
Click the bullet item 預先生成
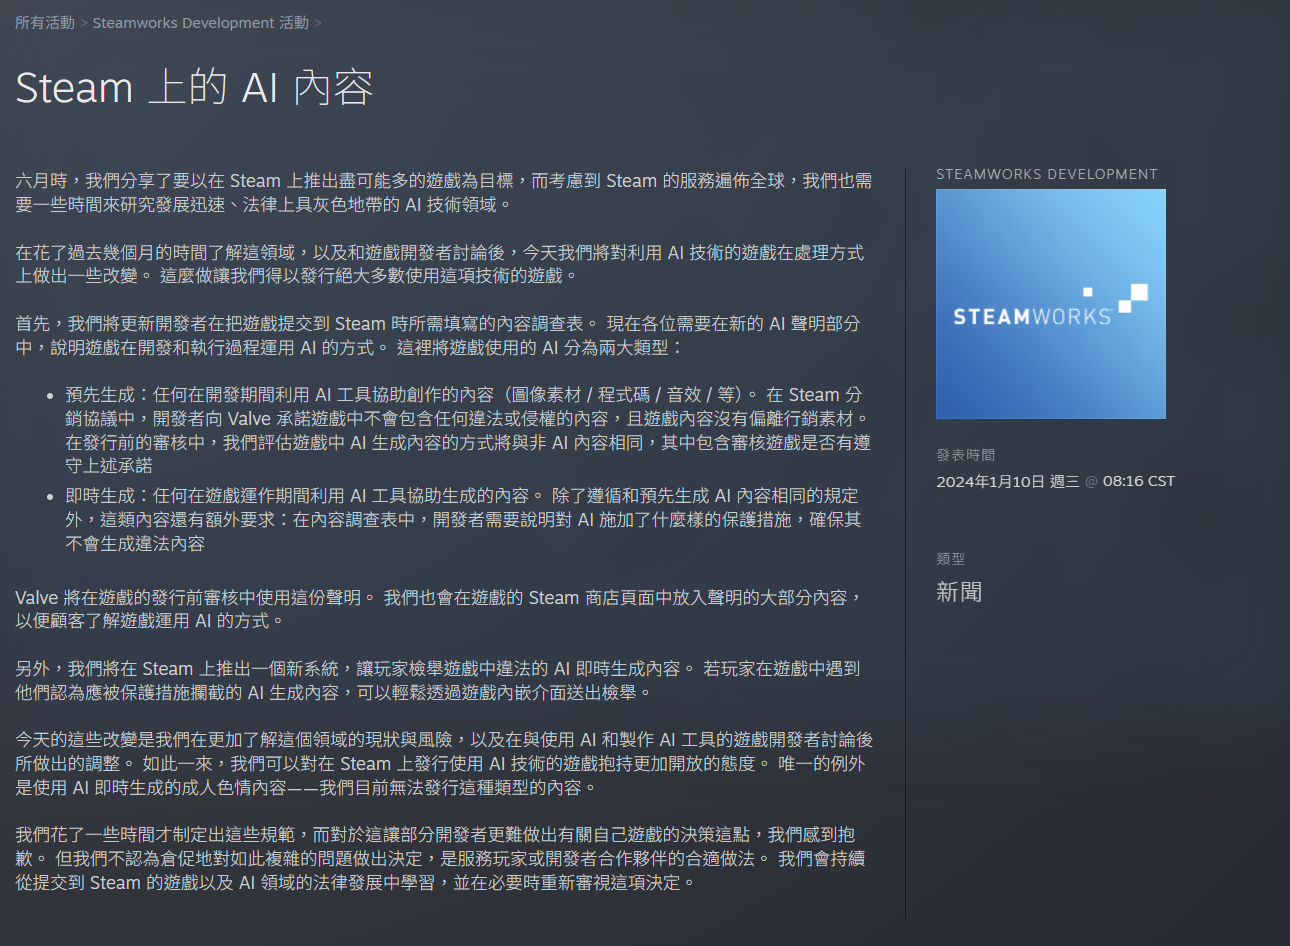point(468,430)
